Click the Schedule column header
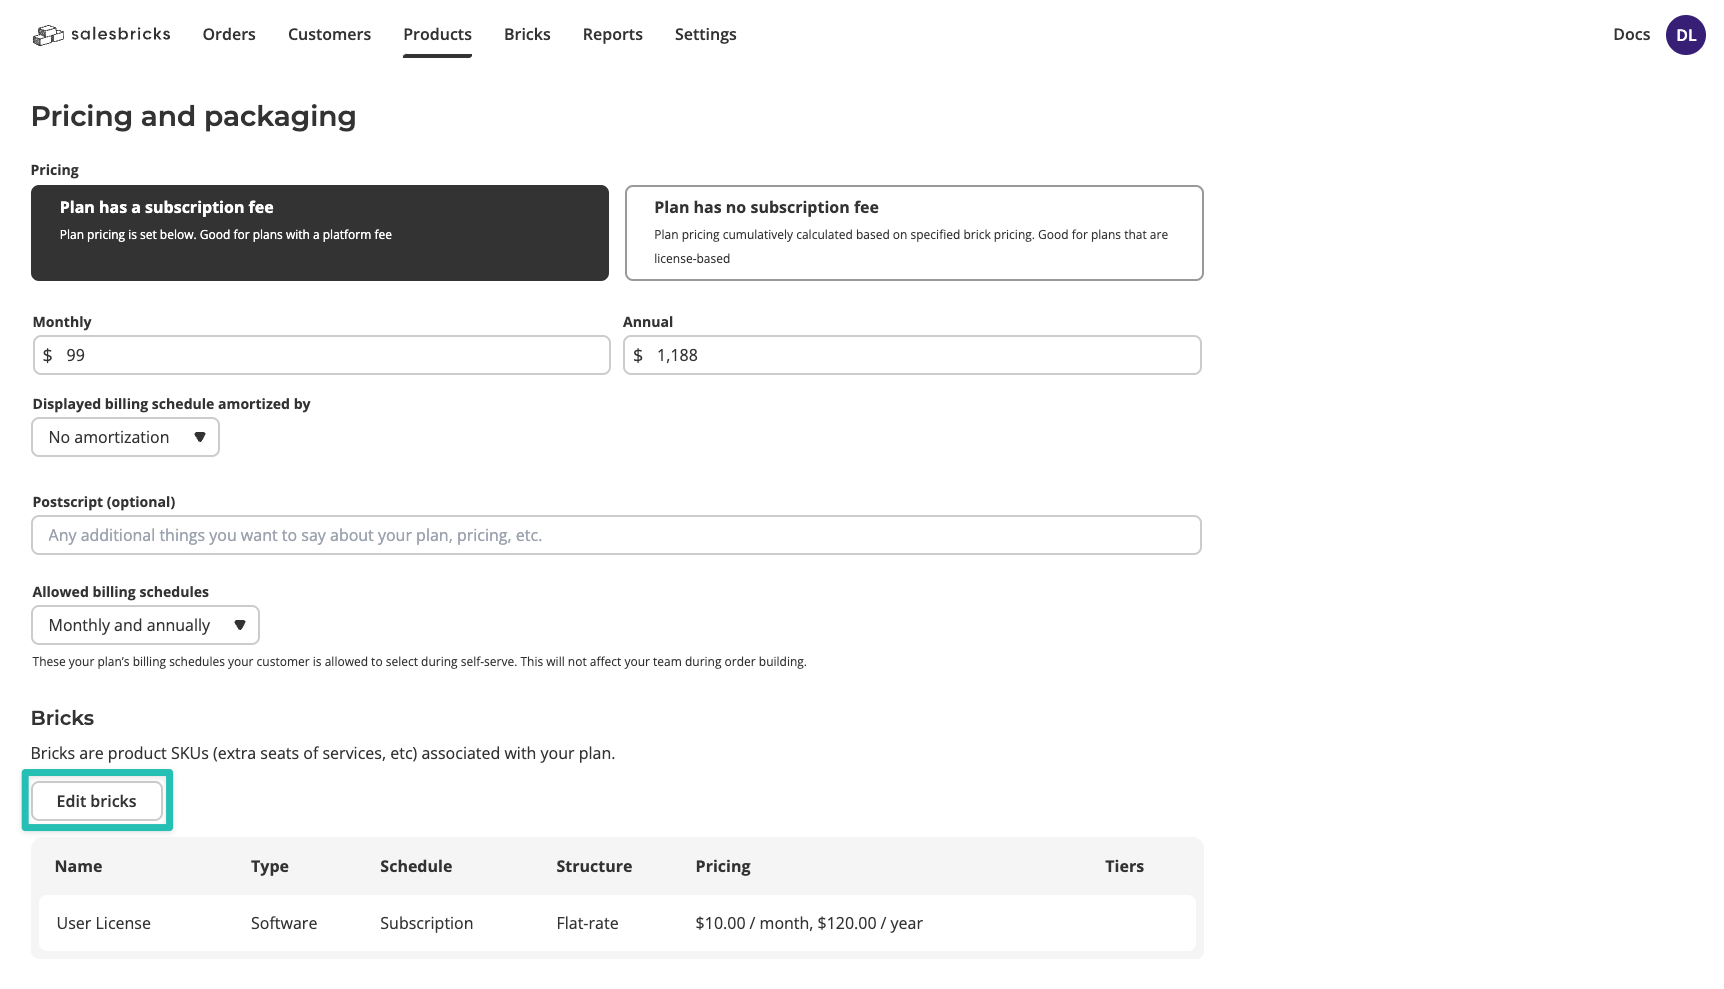 (416, 866)
